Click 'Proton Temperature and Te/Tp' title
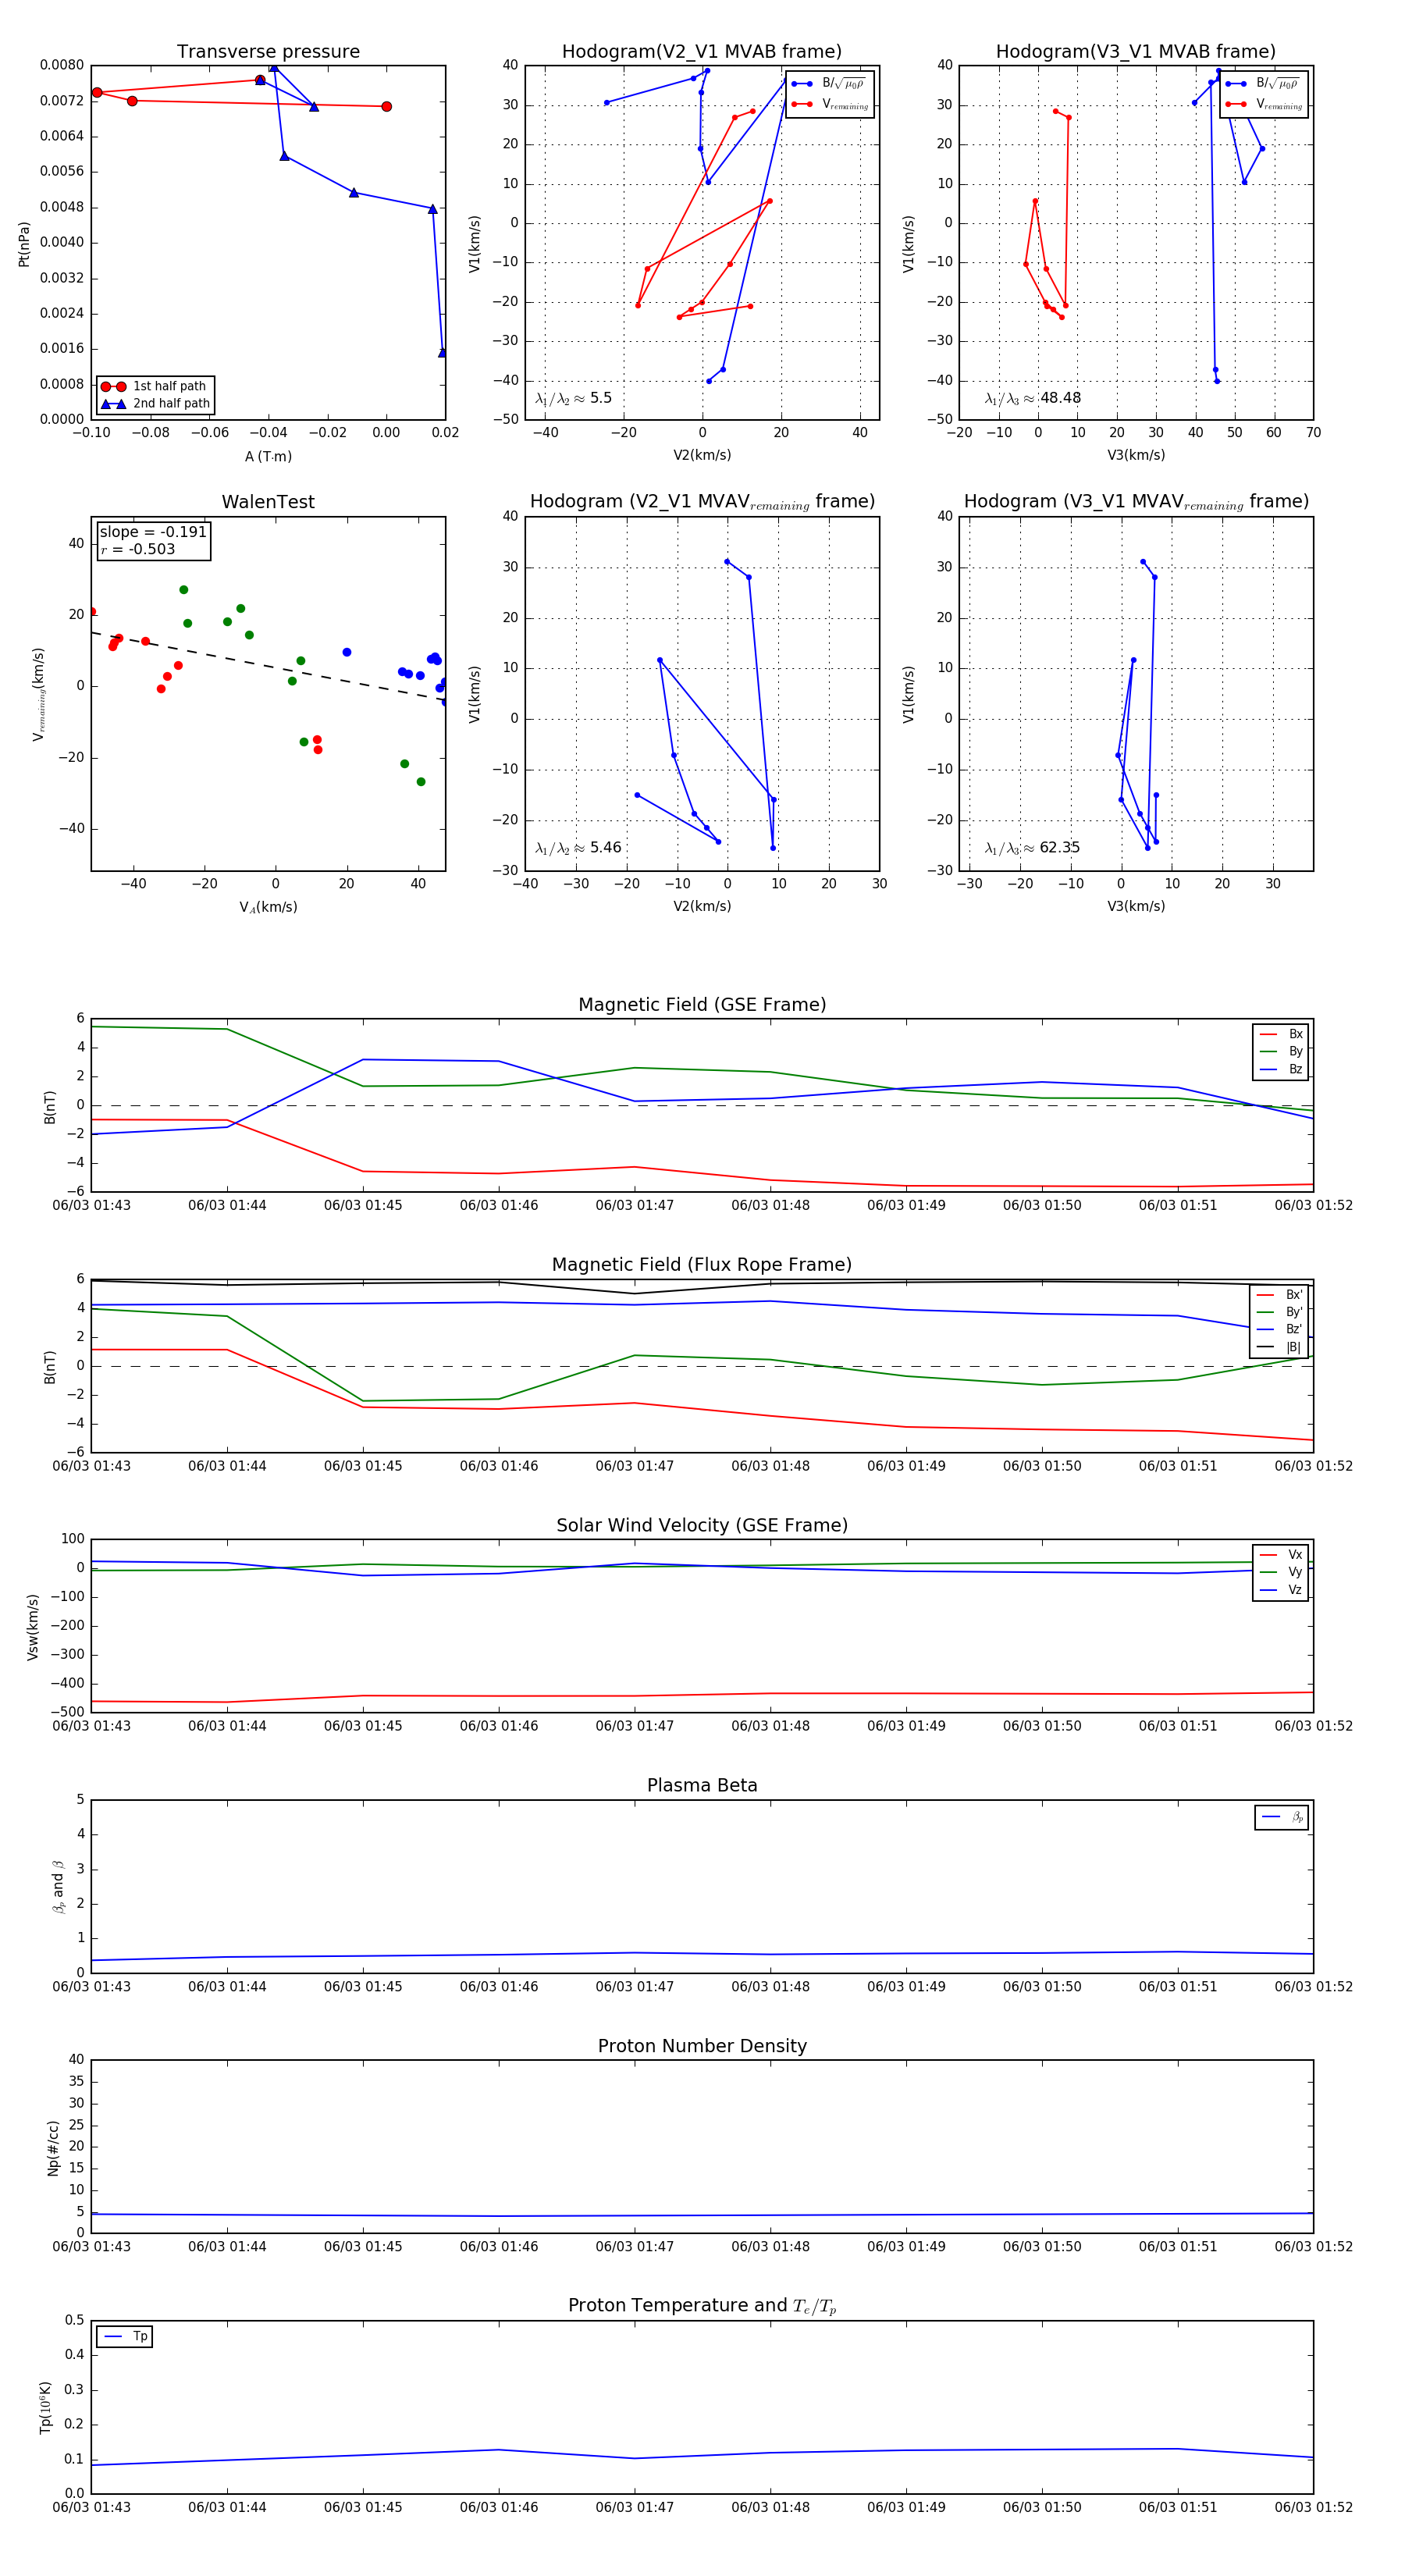Viewport: 1405px width, 2576px height. [702, 2306]
